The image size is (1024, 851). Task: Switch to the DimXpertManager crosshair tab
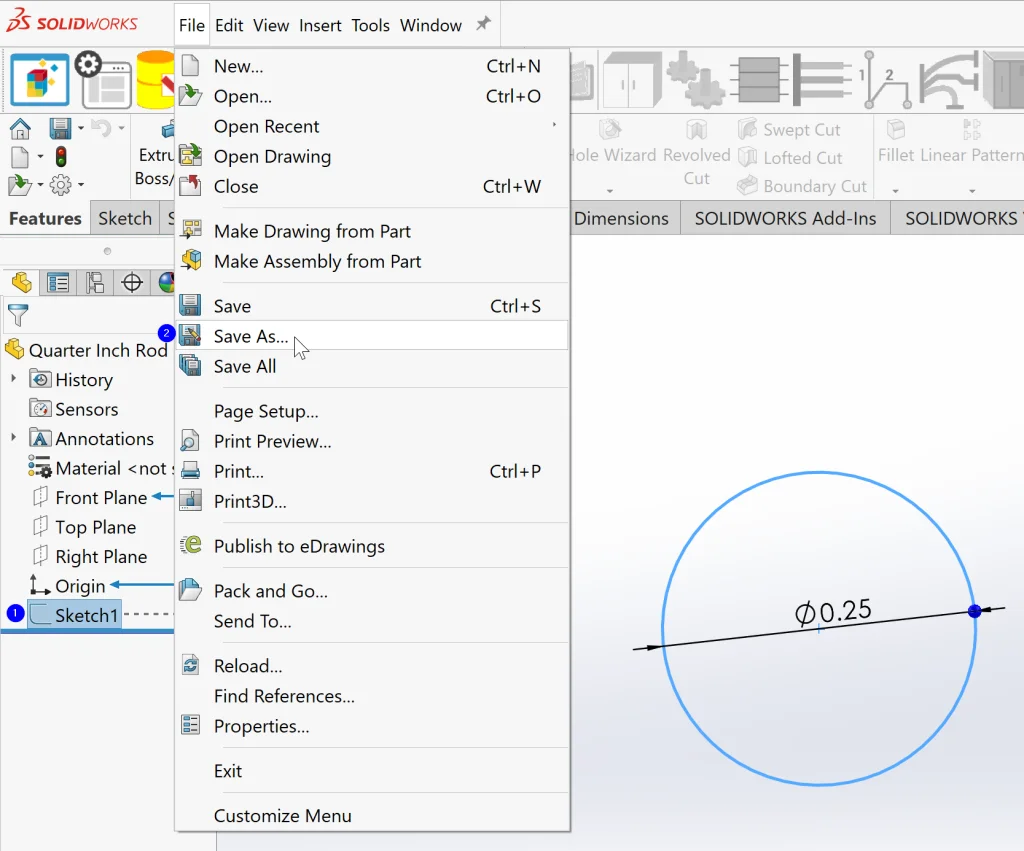(131, 283)
